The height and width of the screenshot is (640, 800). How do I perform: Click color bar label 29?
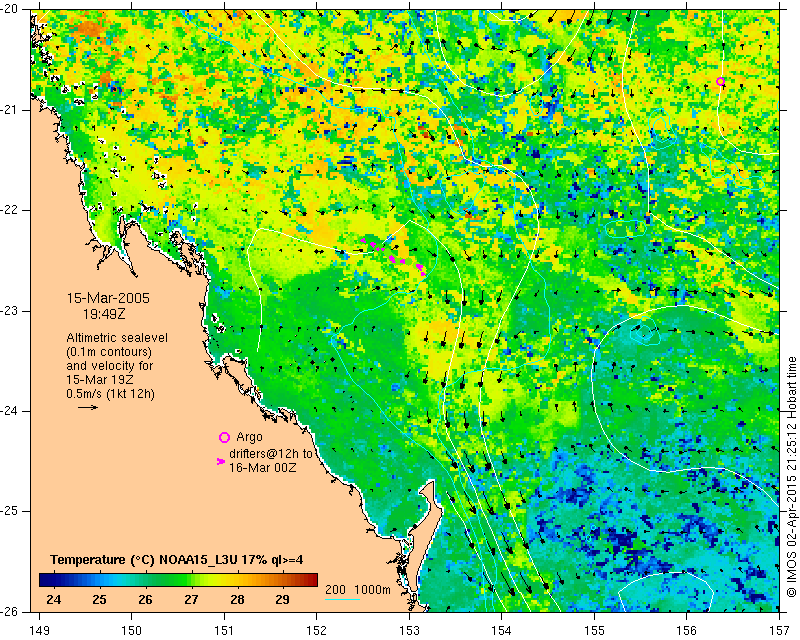pos(283,600)
